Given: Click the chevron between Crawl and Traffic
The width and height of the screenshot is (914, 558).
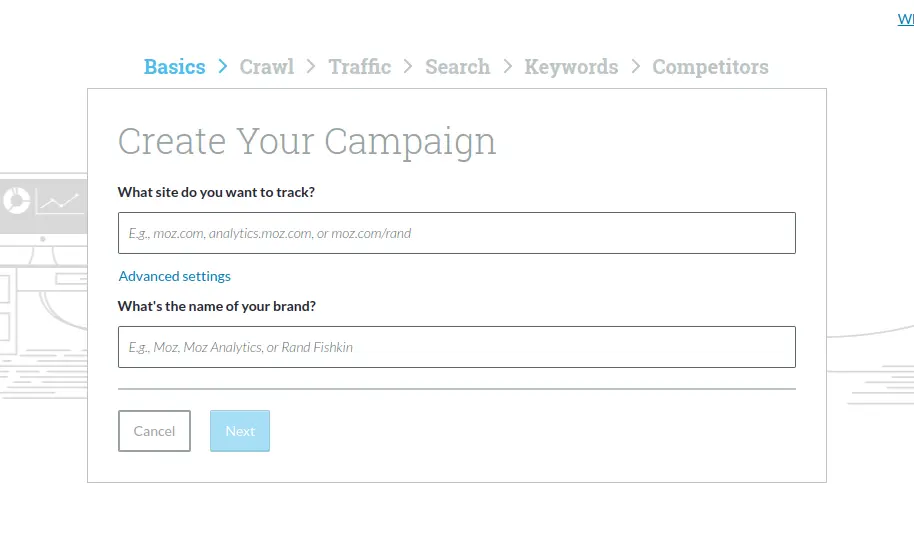Looking at the screenshot, I should [311, 66].
